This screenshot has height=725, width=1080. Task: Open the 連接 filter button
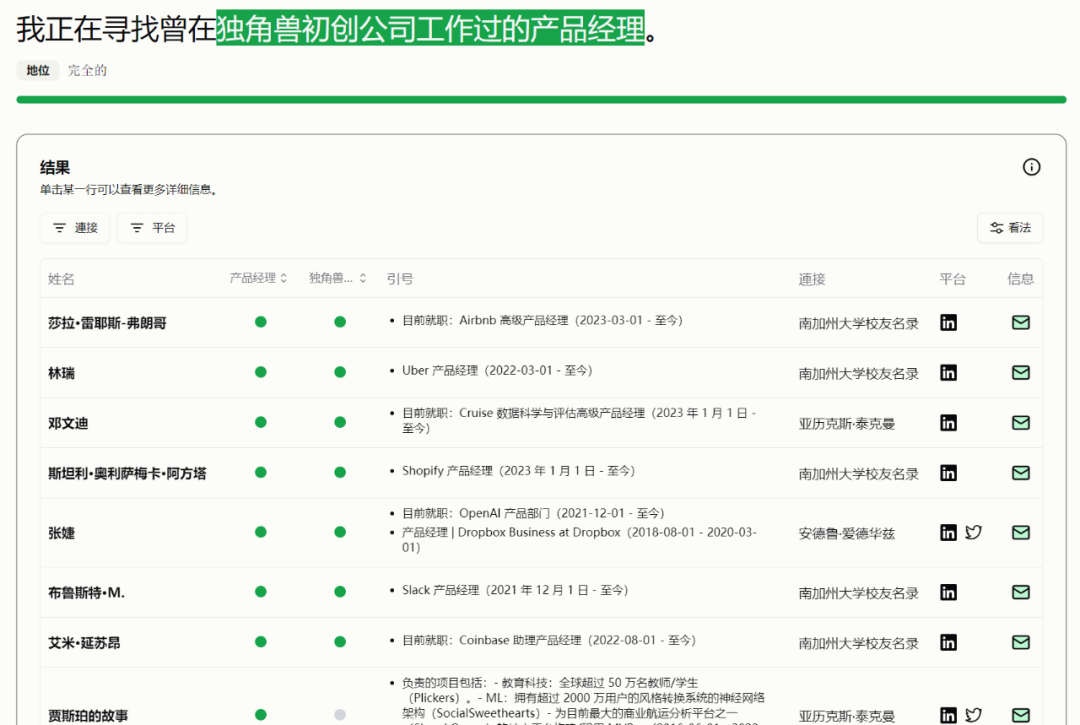tap(75, 228)
